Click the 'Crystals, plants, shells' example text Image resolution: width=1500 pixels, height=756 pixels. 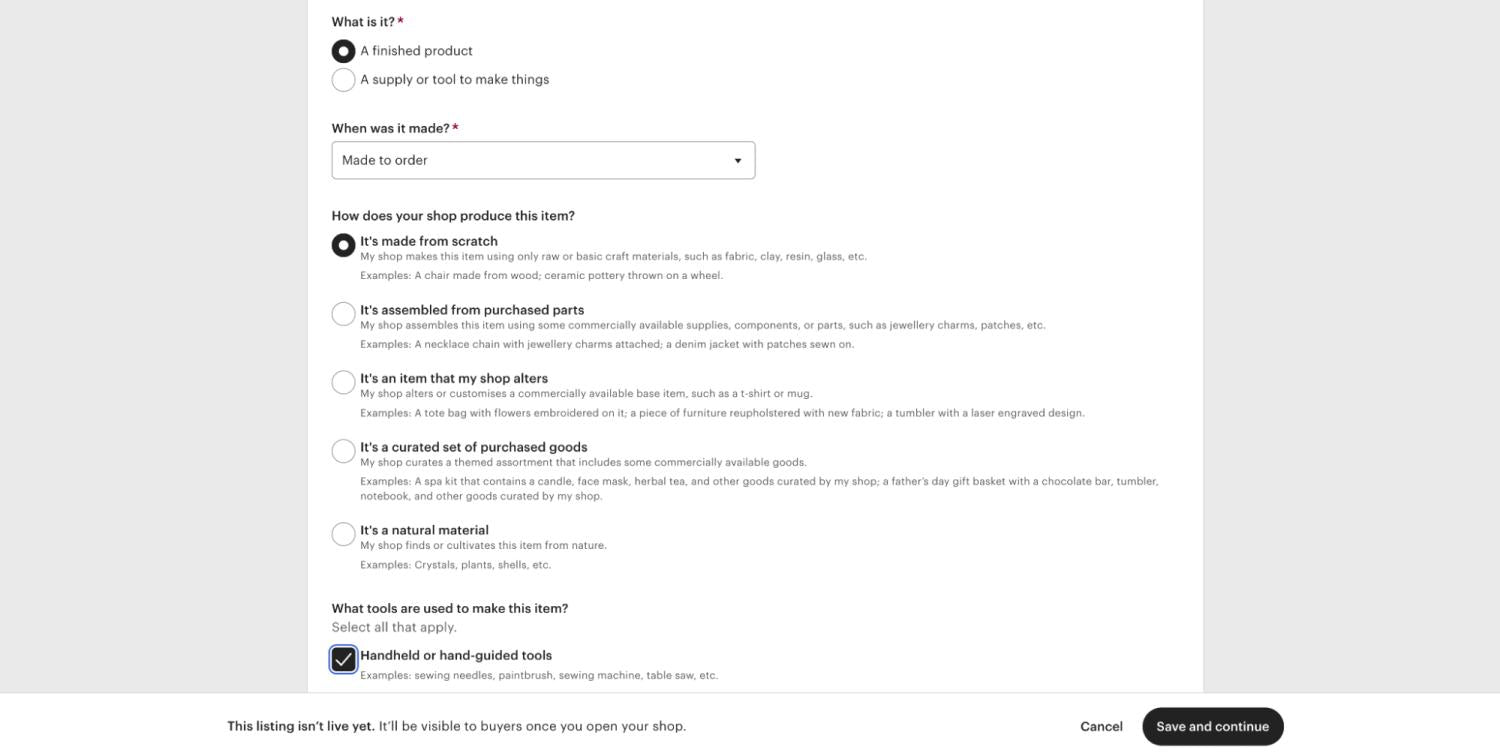[455, 565]
